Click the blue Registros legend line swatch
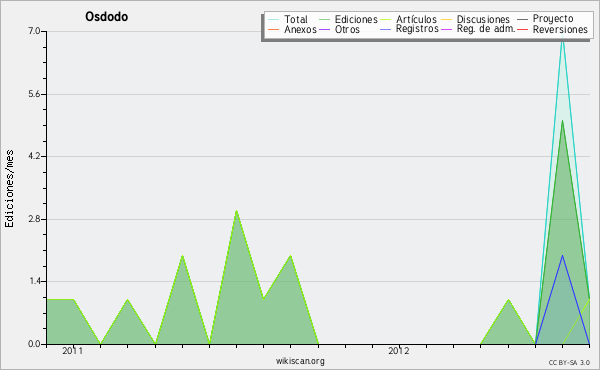This screenshot has width=600, height=370. tap(385, 29)
